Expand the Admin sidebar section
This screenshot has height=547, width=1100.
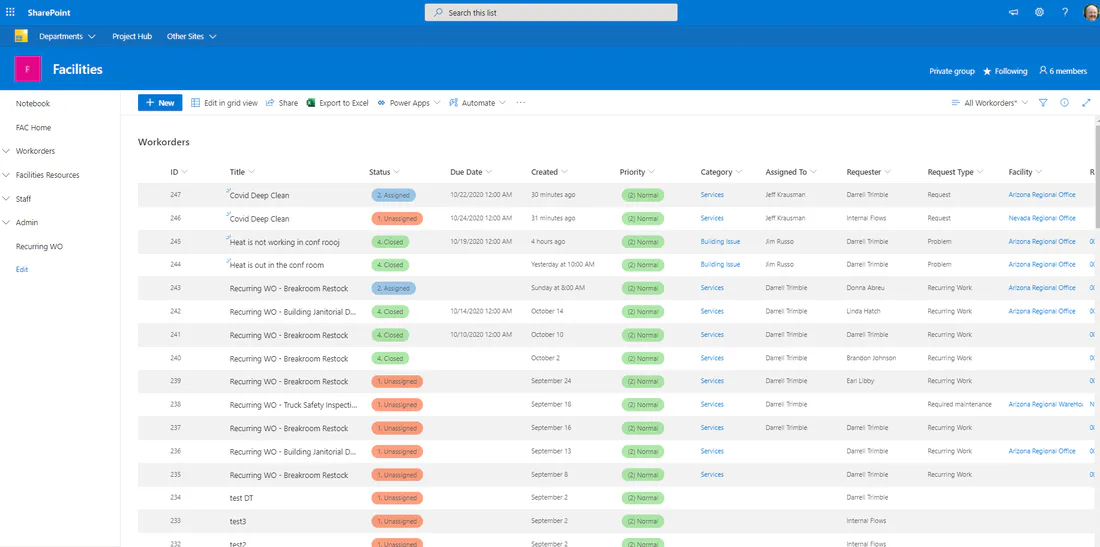click(6, 222)
